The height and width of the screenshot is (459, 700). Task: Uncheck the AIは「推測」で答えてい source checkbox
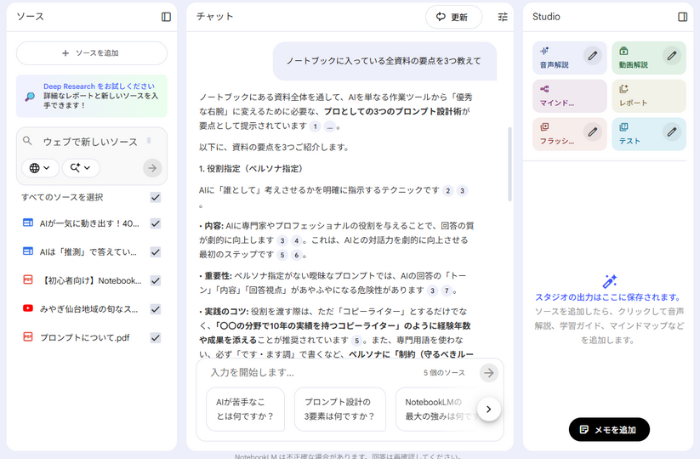(x=155, y=252)
